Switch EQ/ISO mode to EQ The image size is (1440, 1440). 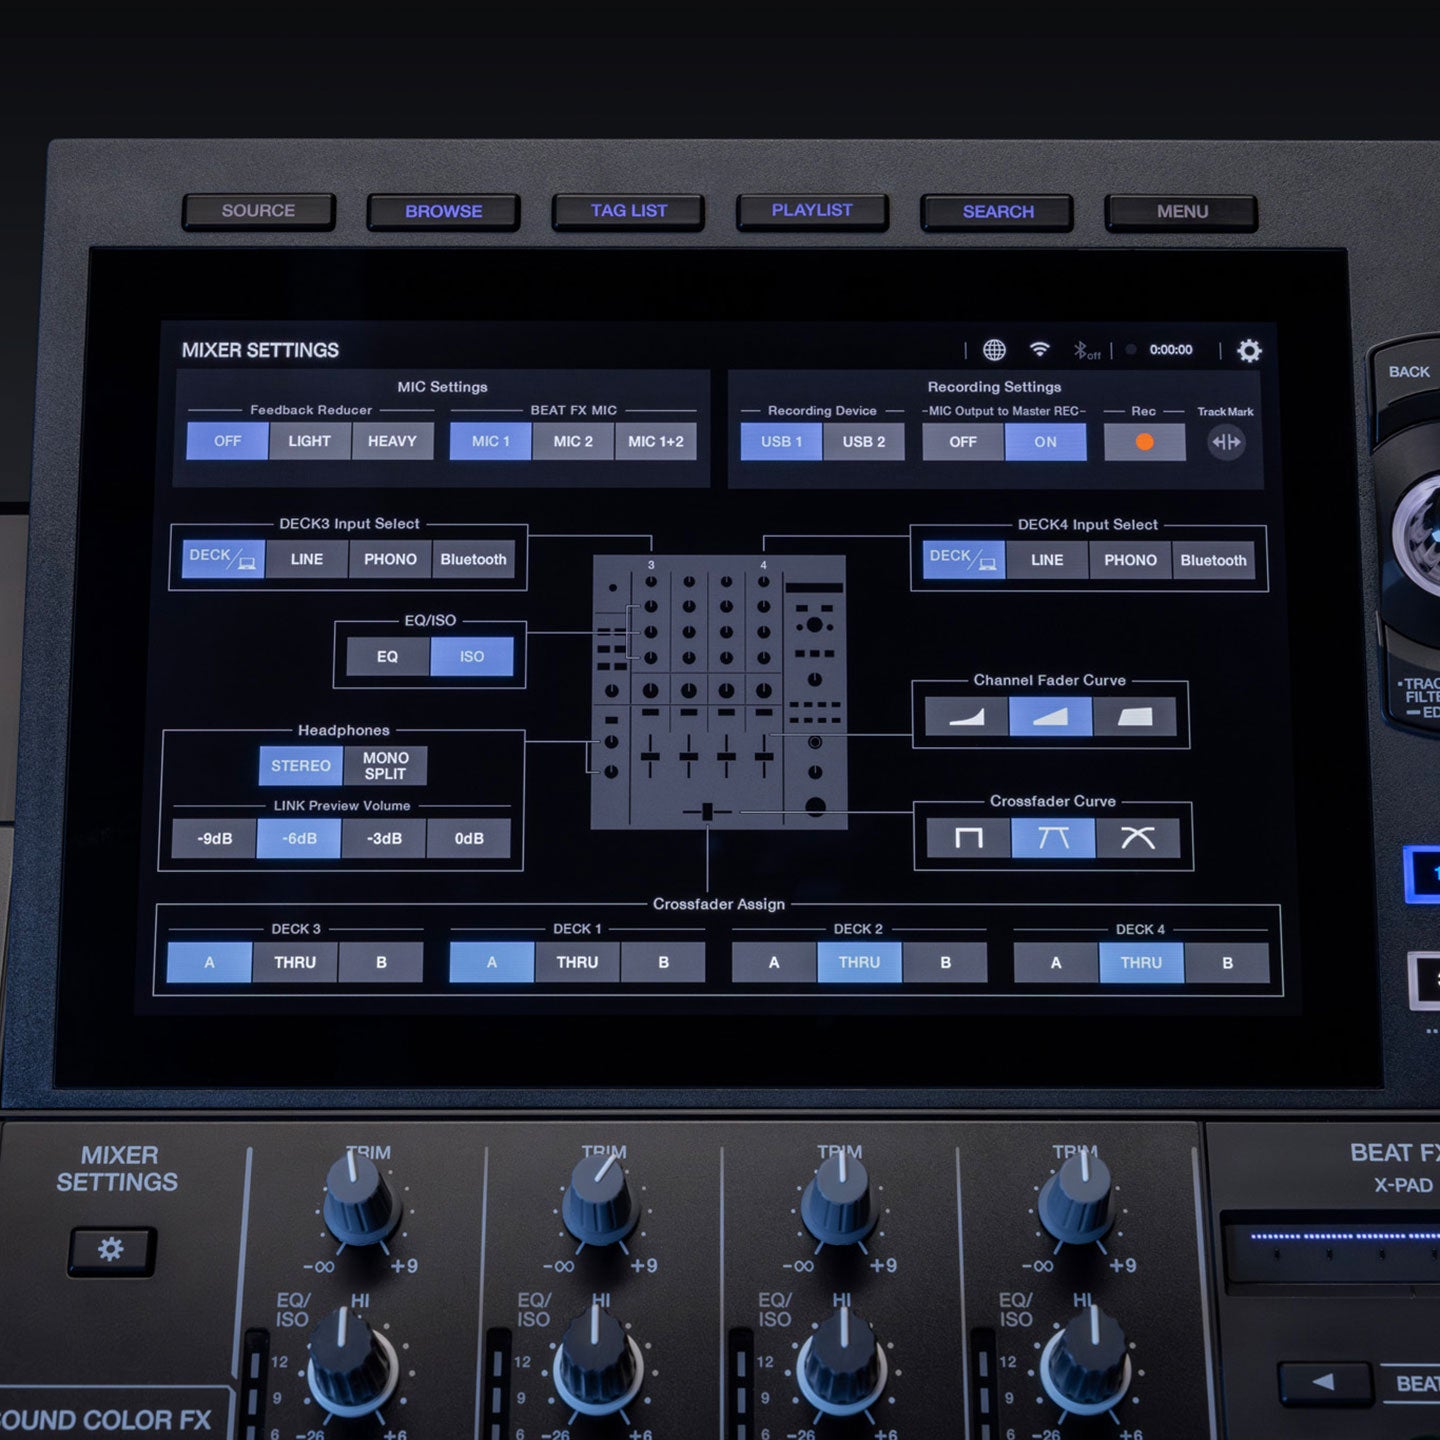click(x=388, y=657)
